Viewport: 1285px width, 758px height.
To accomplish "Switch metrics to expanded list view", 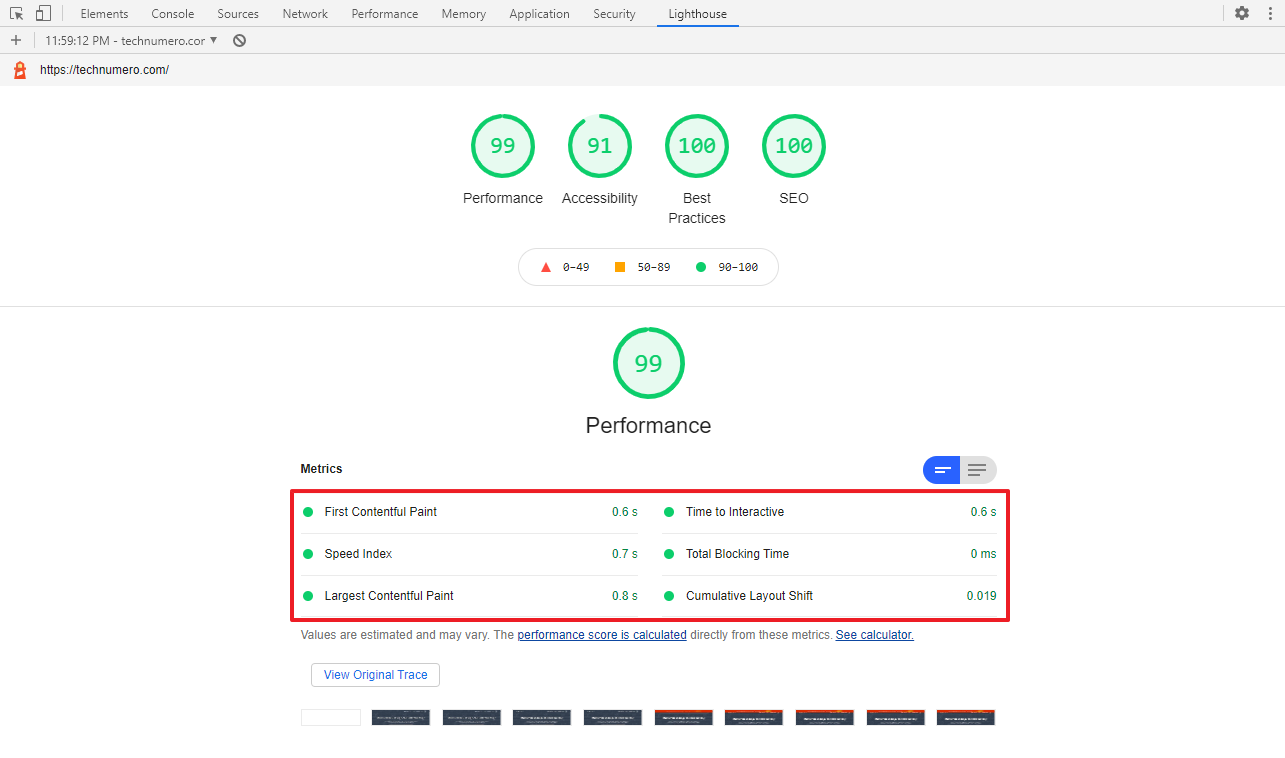I will click(977, 470).
